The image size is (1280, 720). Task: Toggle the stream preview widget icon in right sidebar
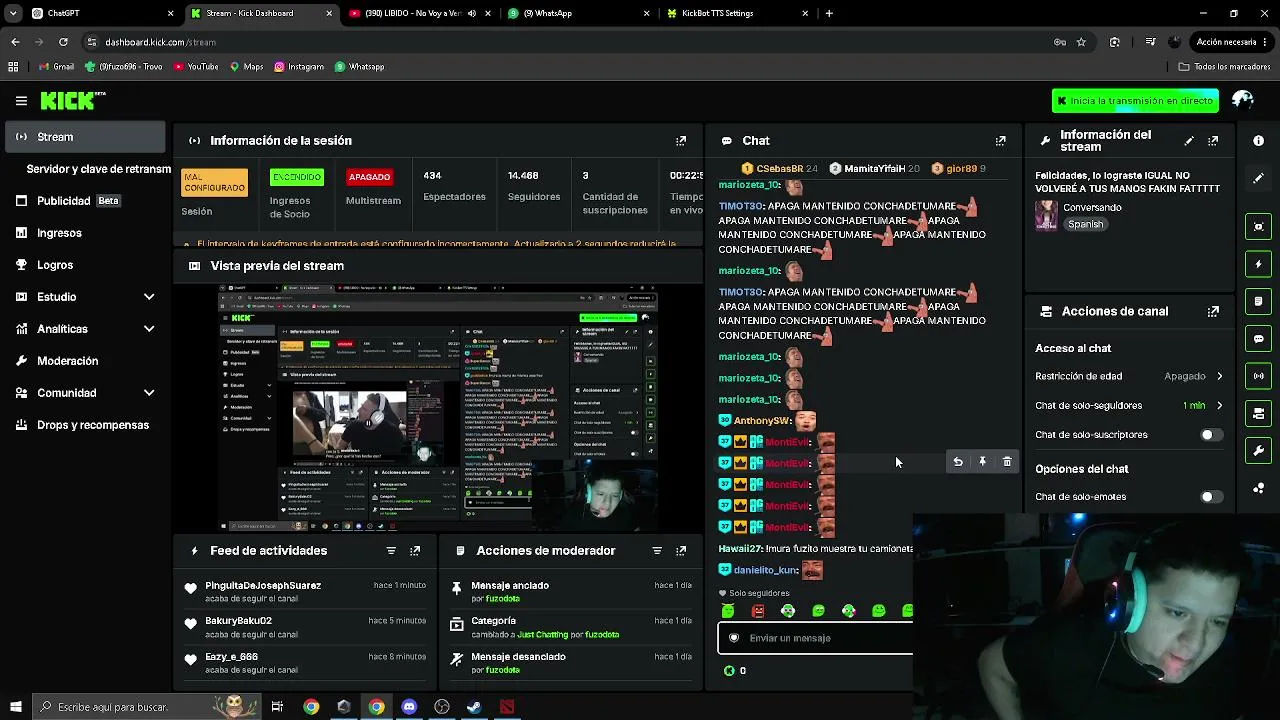tap(1259, 226)
